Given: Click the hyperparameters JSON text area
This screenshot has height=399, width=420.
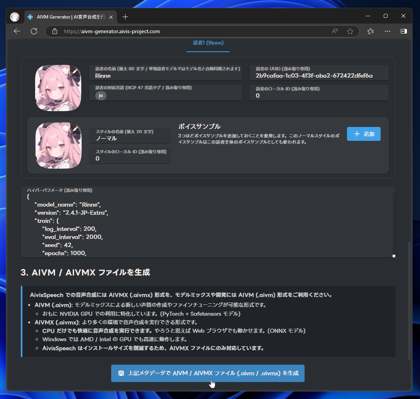Looking at the screenshot, I should [x=208, y=222].
